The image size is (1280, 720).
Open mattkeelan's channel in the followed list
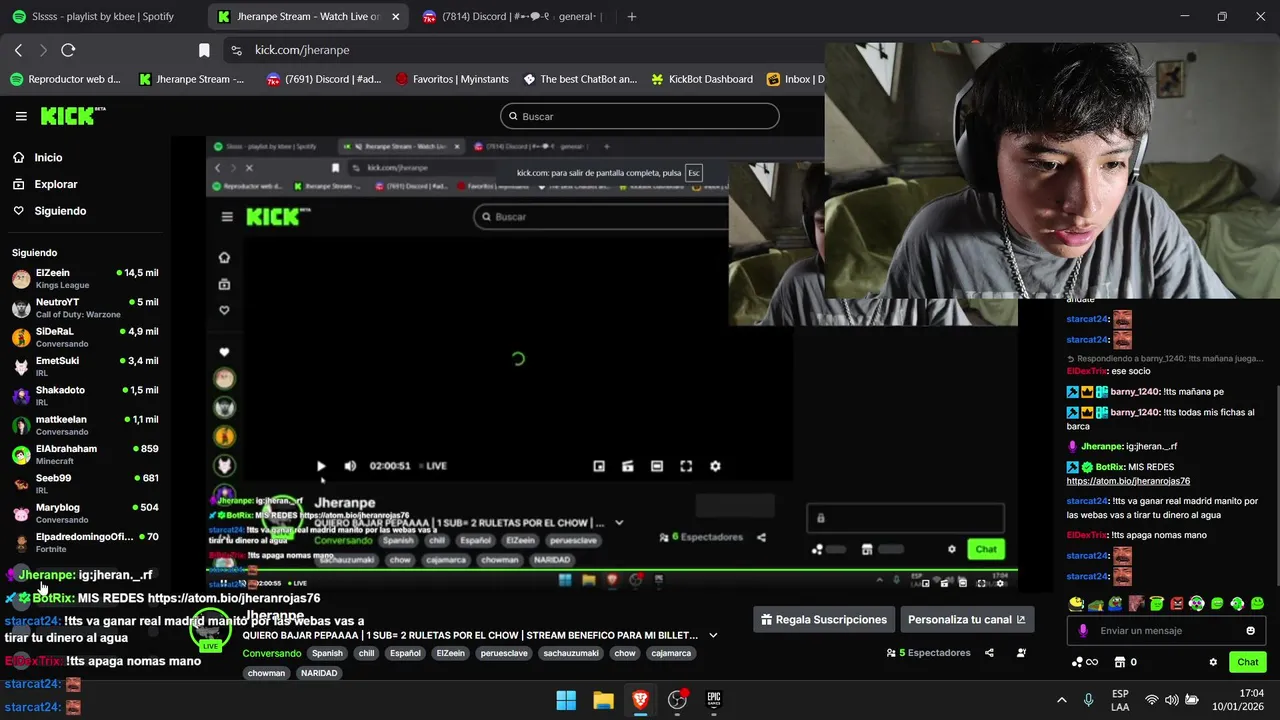[85, 425]
